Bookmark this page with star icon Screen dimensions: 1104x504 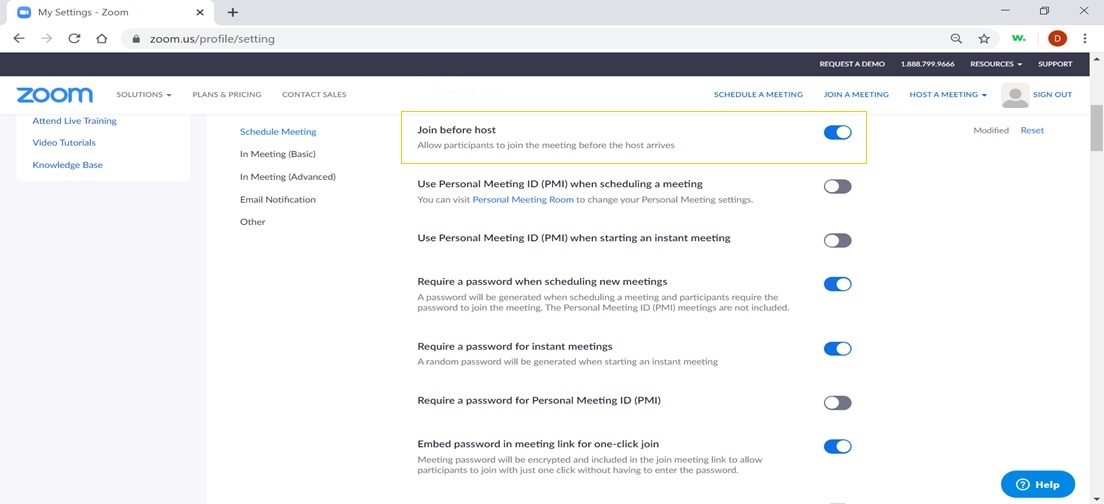click(x=984, y=39)
